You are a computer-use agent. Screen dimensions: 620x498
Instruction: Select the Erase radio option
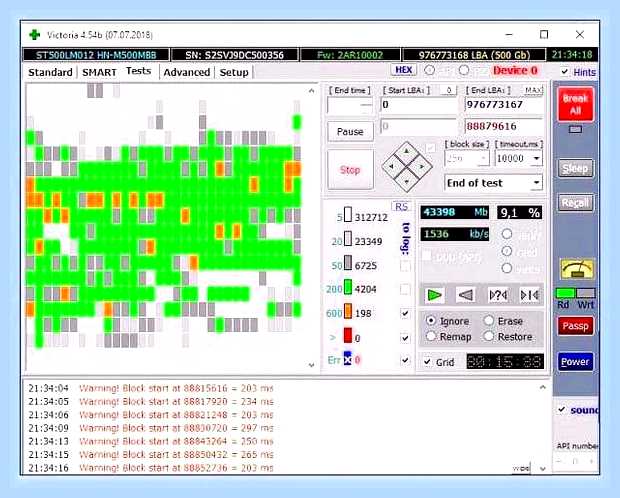(489, 320)
